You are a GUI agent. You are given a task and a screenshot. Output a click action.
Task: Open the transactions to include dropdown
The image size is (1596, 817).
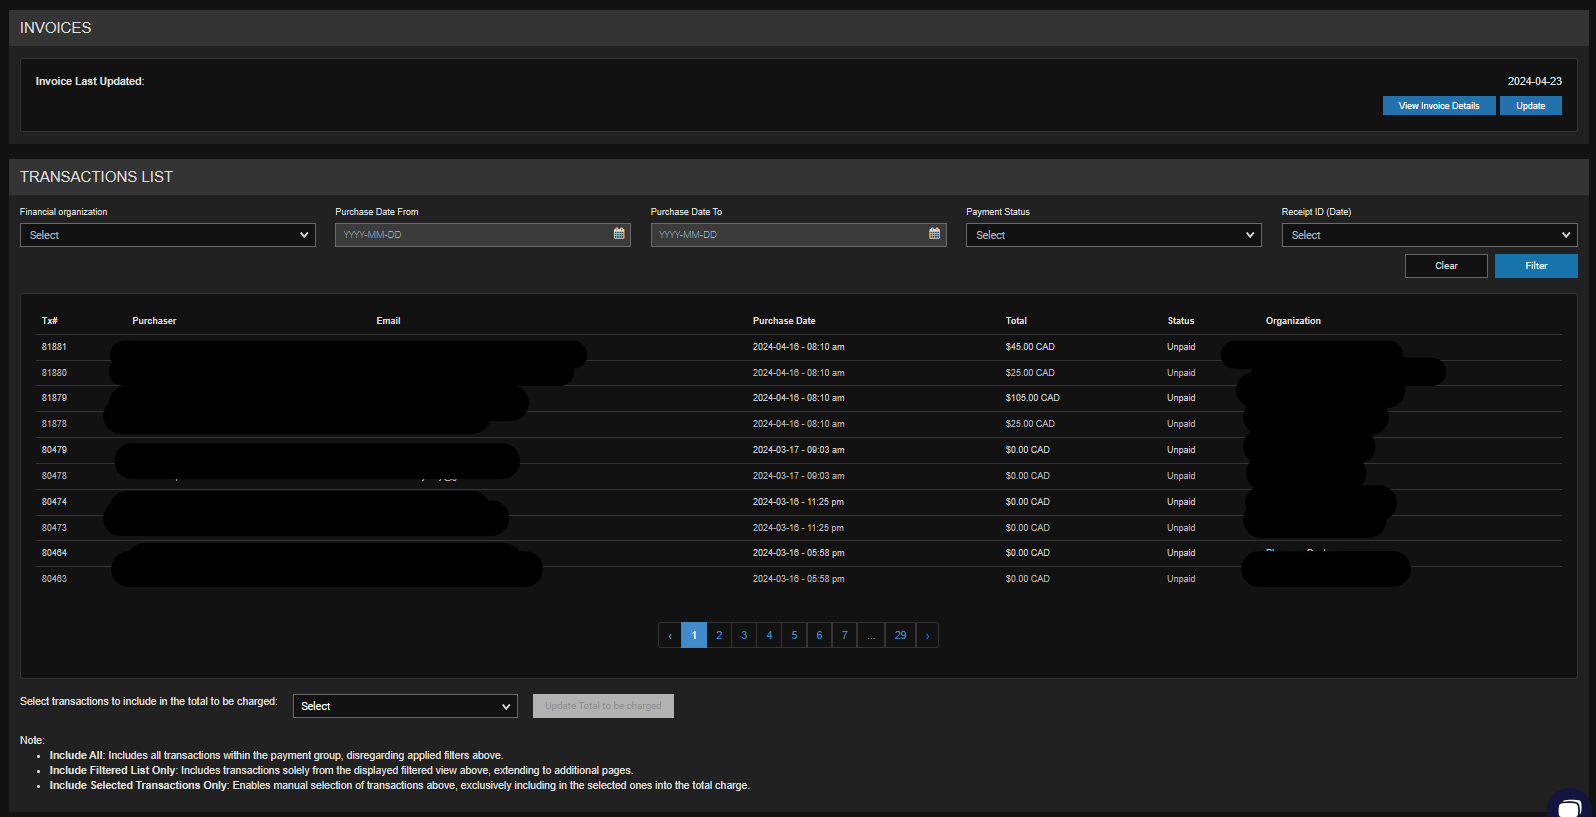(405, 706)
